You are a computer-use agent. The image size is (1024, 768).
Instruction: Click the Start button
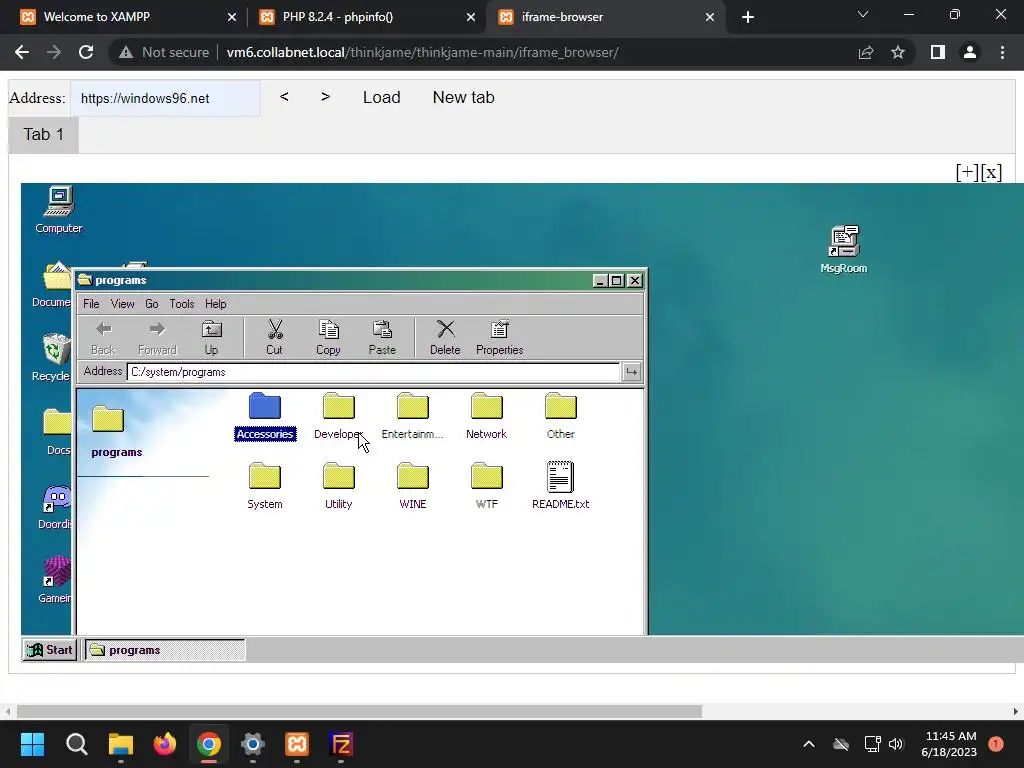click(50, 650)
